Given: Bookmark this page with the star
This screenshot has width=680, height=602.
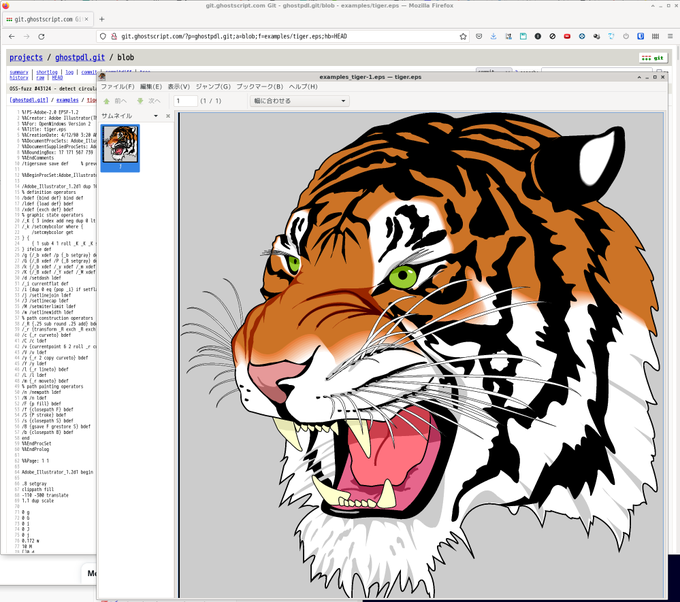Looking at the screenshot, I should (x=463, y=36).
